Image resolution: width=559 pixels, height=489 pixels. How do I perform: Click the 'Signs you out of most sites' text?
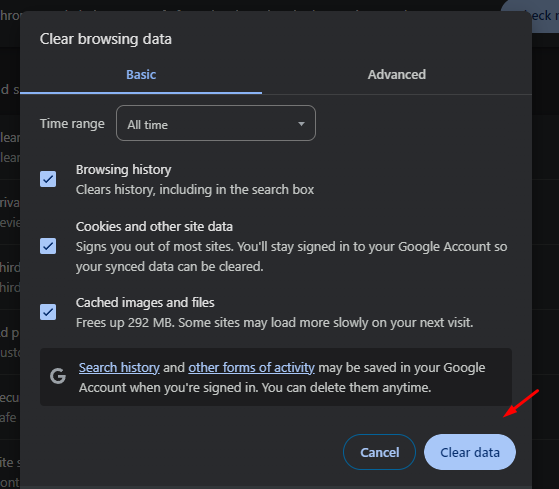291,257
